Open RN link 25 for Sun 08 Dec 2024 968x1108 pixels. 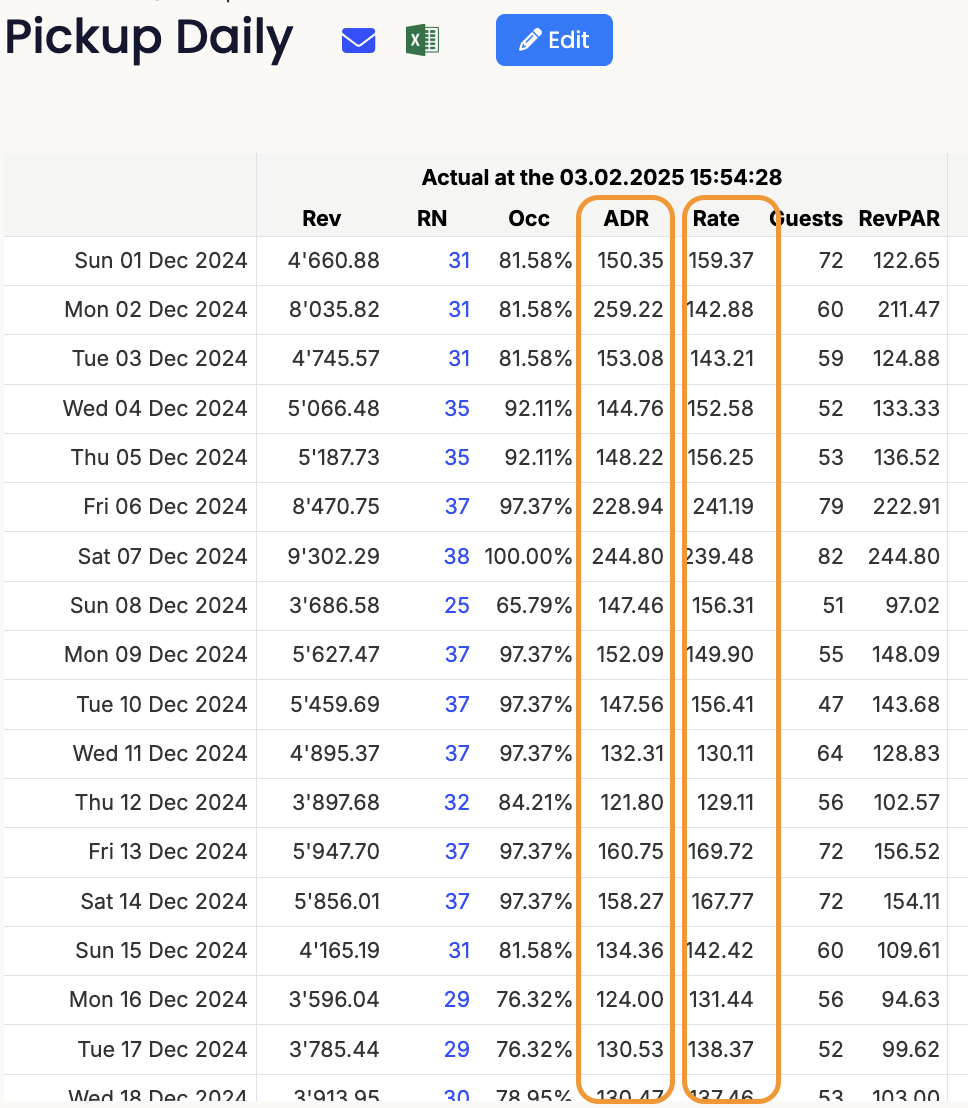(457, 605)
